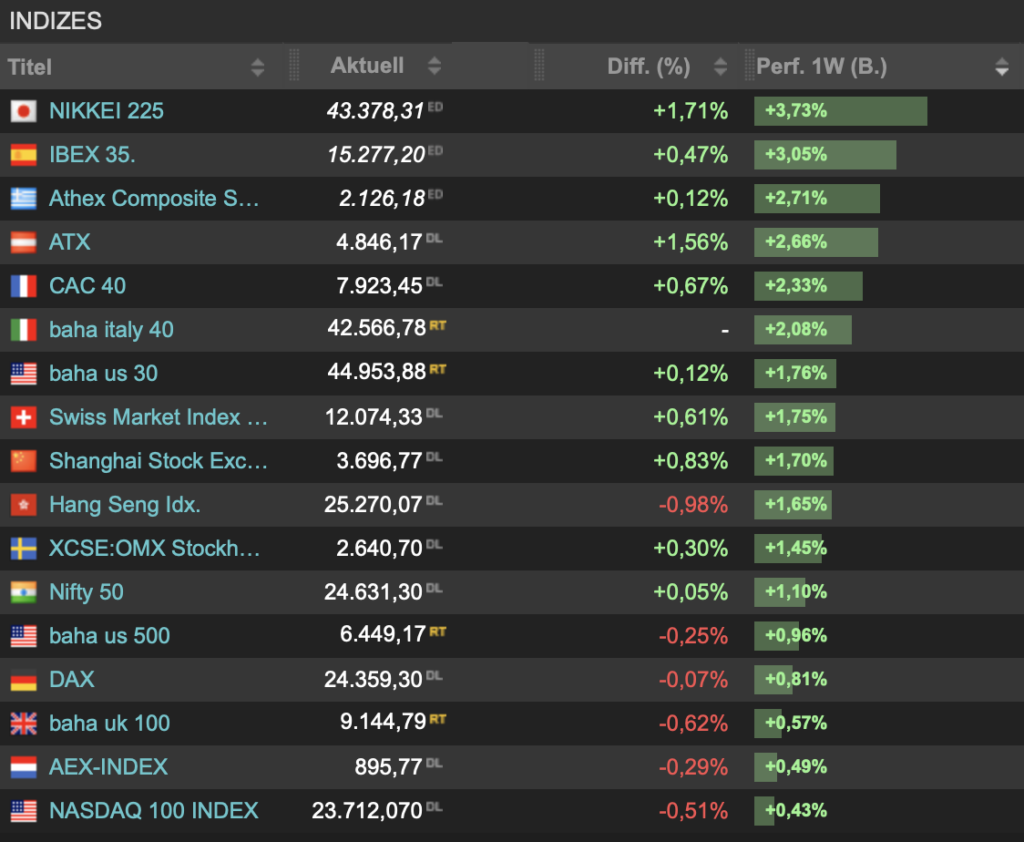Screen dimensions: 1024x842
Task: Open the ATX index link
Action: [70, 242]
